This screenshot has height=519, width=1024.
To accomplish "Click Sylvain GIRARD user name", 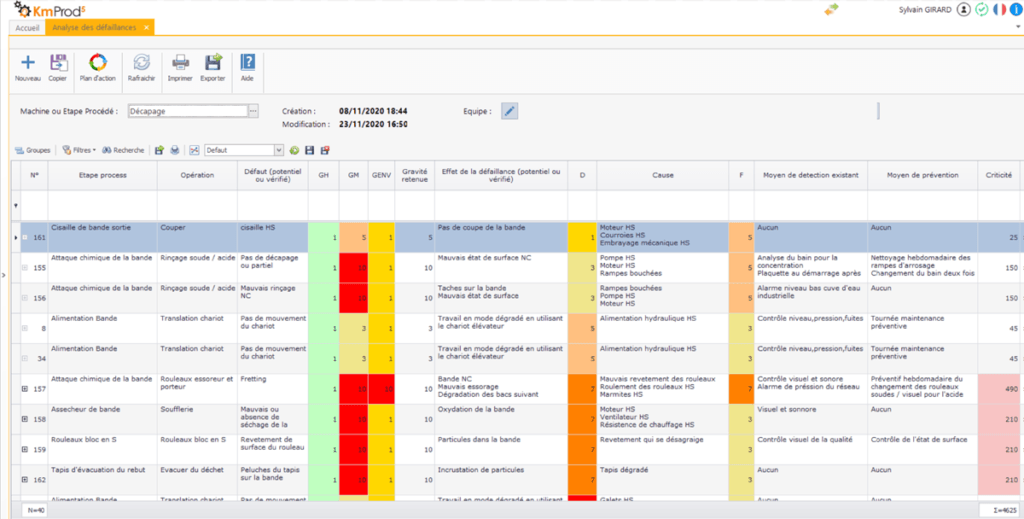I will pyautogui.click(x=925, y=10).
